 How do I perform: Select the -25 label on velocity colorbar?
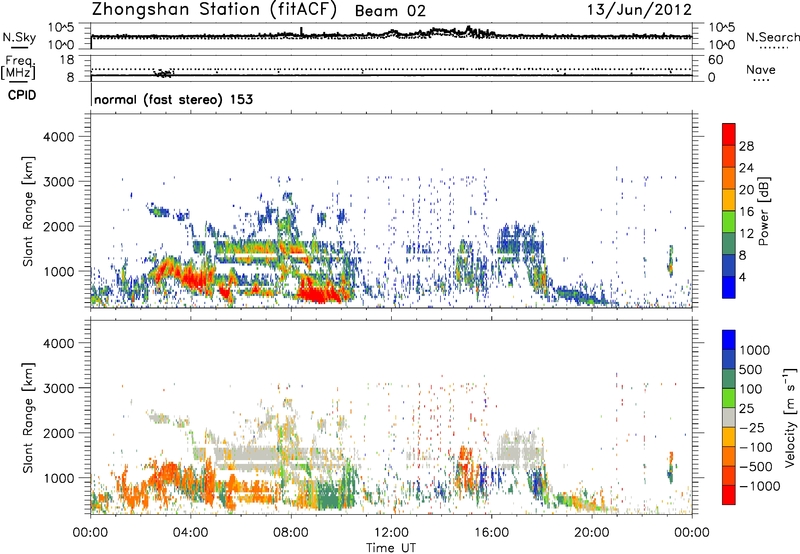pyautogui.click(x=752, y=427)
